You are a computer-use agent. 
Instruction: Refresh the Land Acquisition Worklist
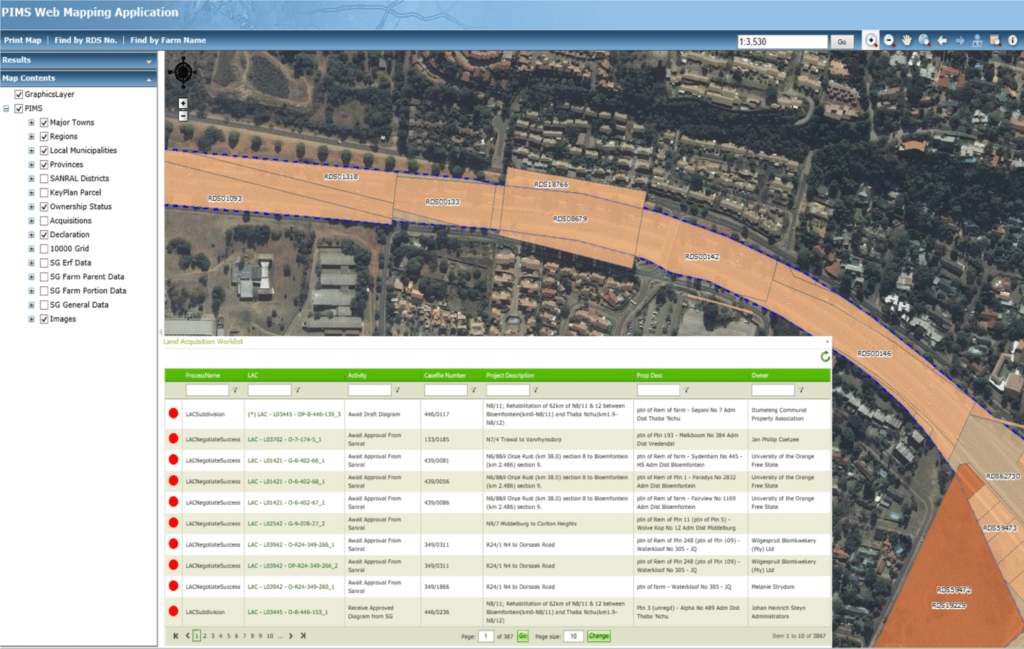825,356
